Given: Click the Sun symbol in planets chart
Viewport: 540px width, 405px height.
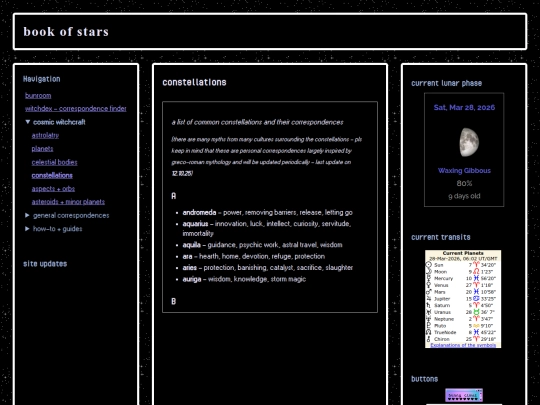Looking at the screenshot, I should [x=429, y=265].
